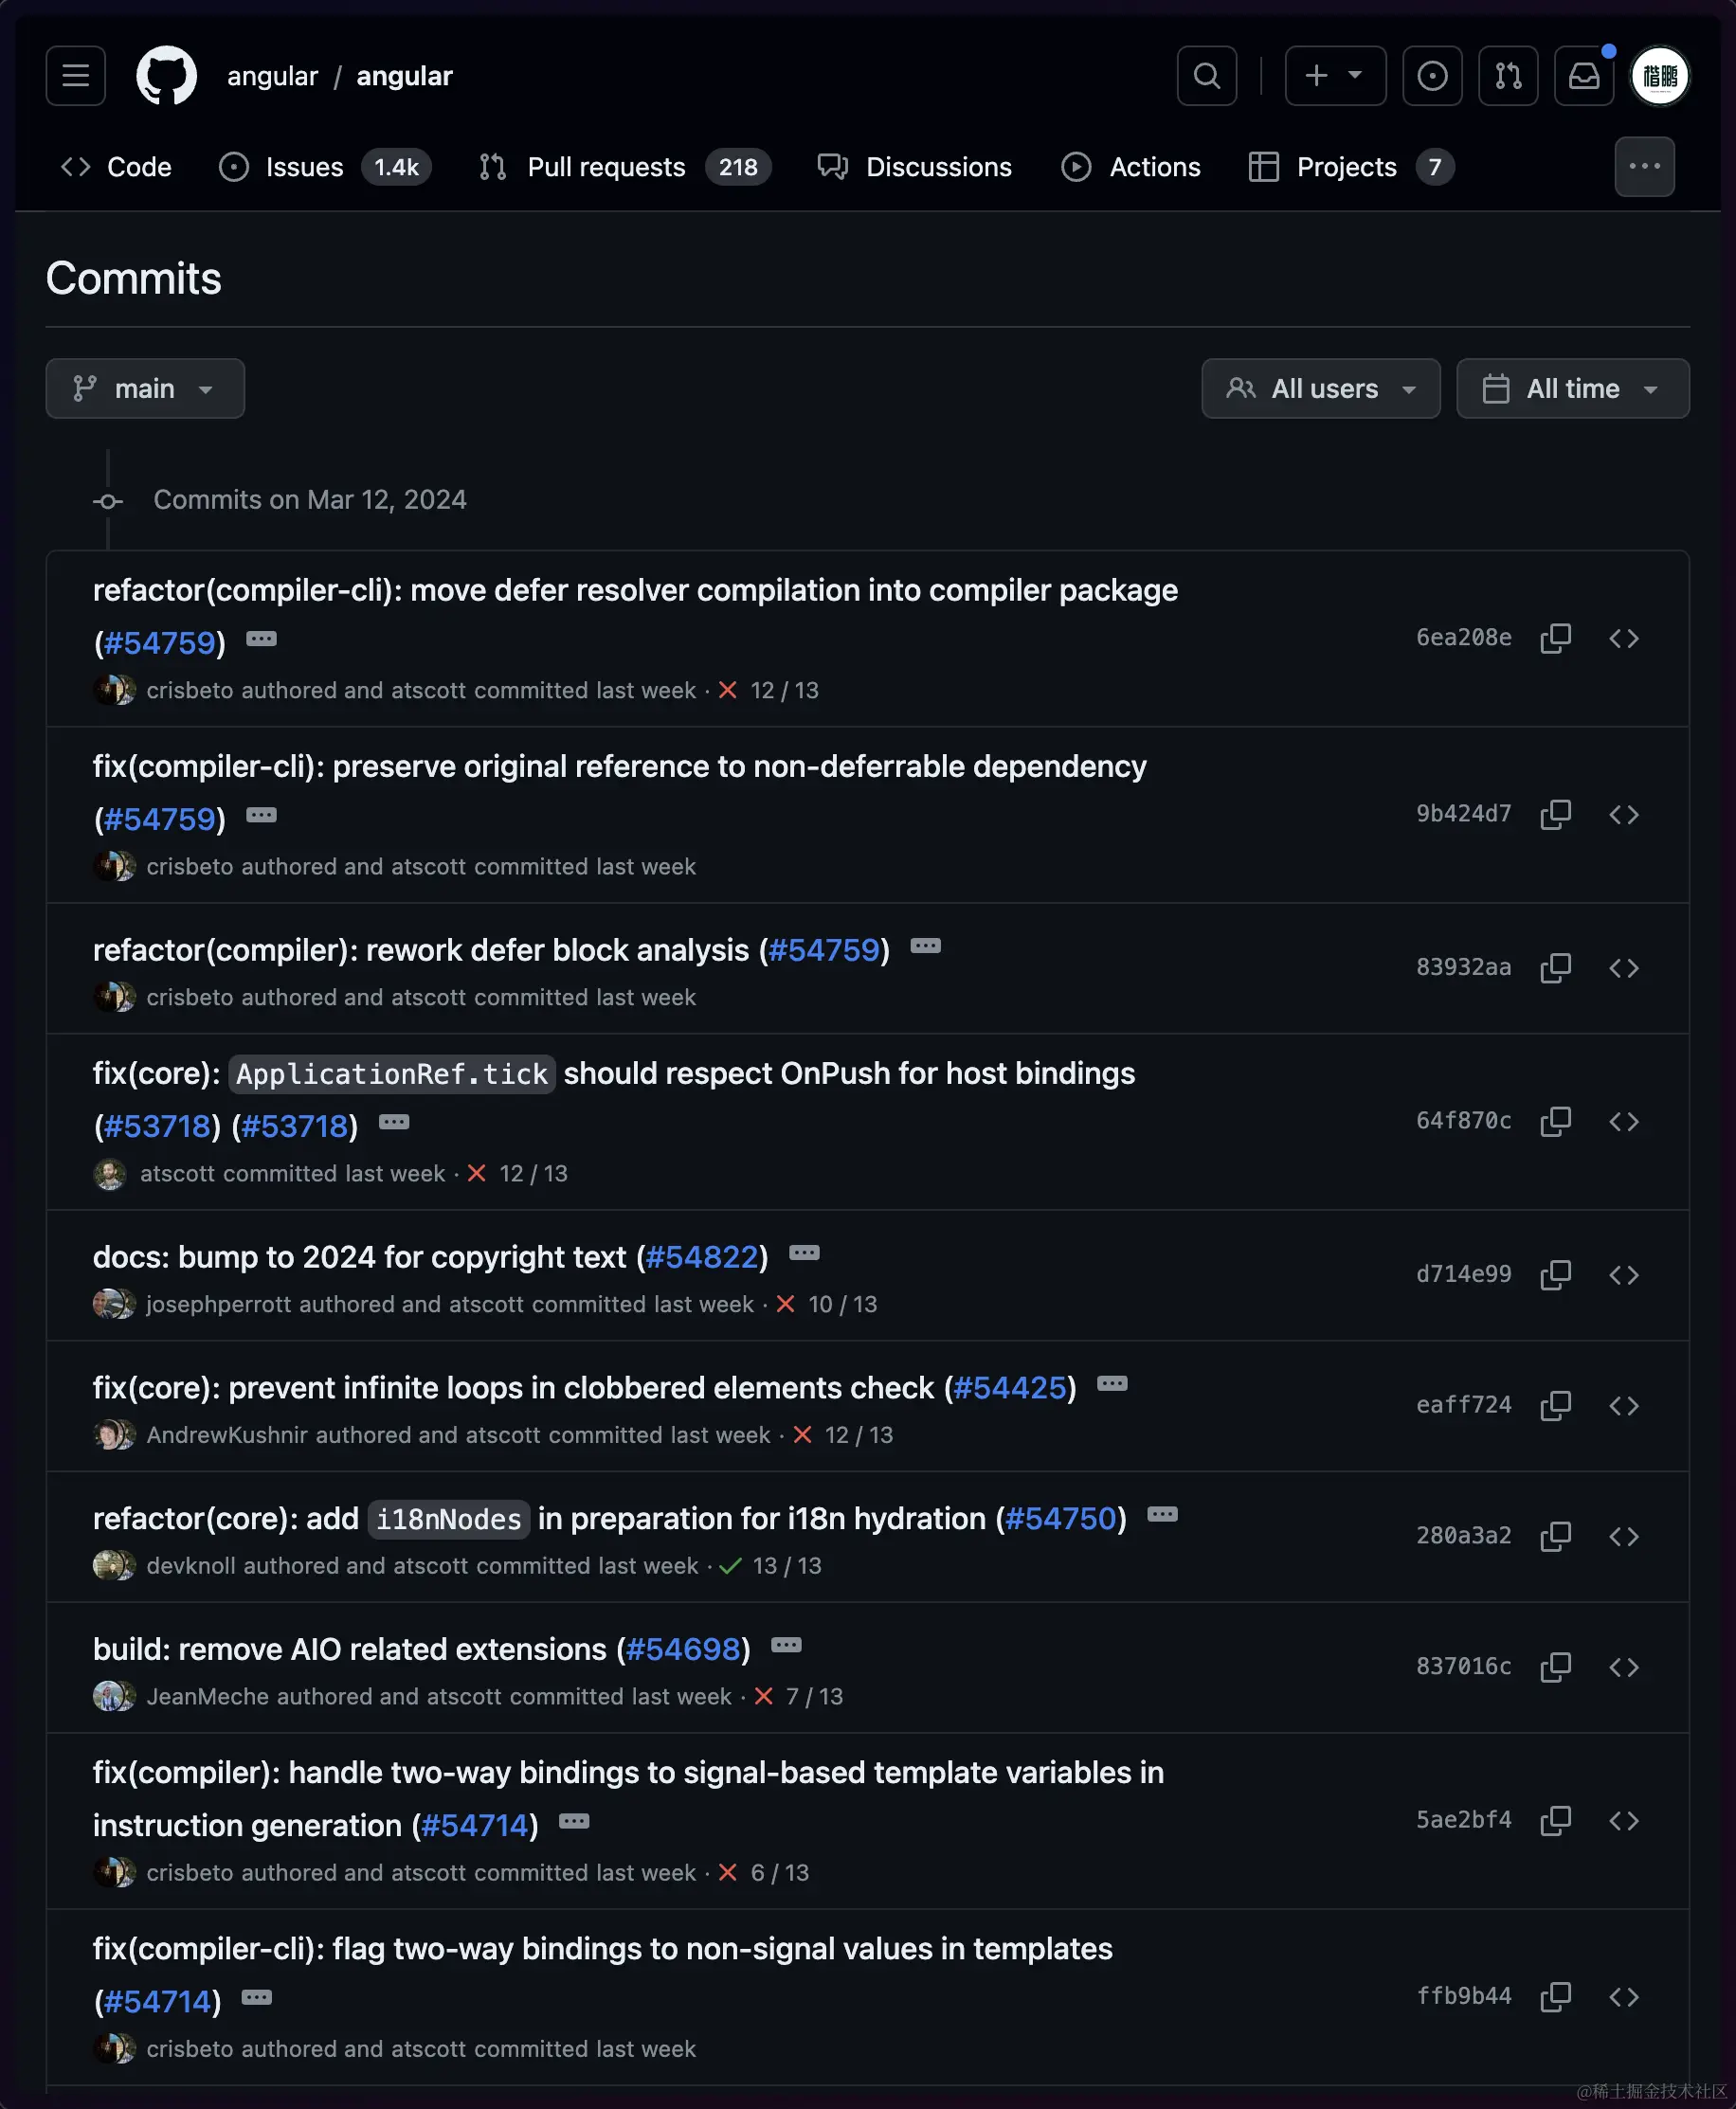The height and width of the screenshot is (2109, 1736).
Task: Copy full SHA for commit d714e99
Action: click(x=1555, y=1275)
